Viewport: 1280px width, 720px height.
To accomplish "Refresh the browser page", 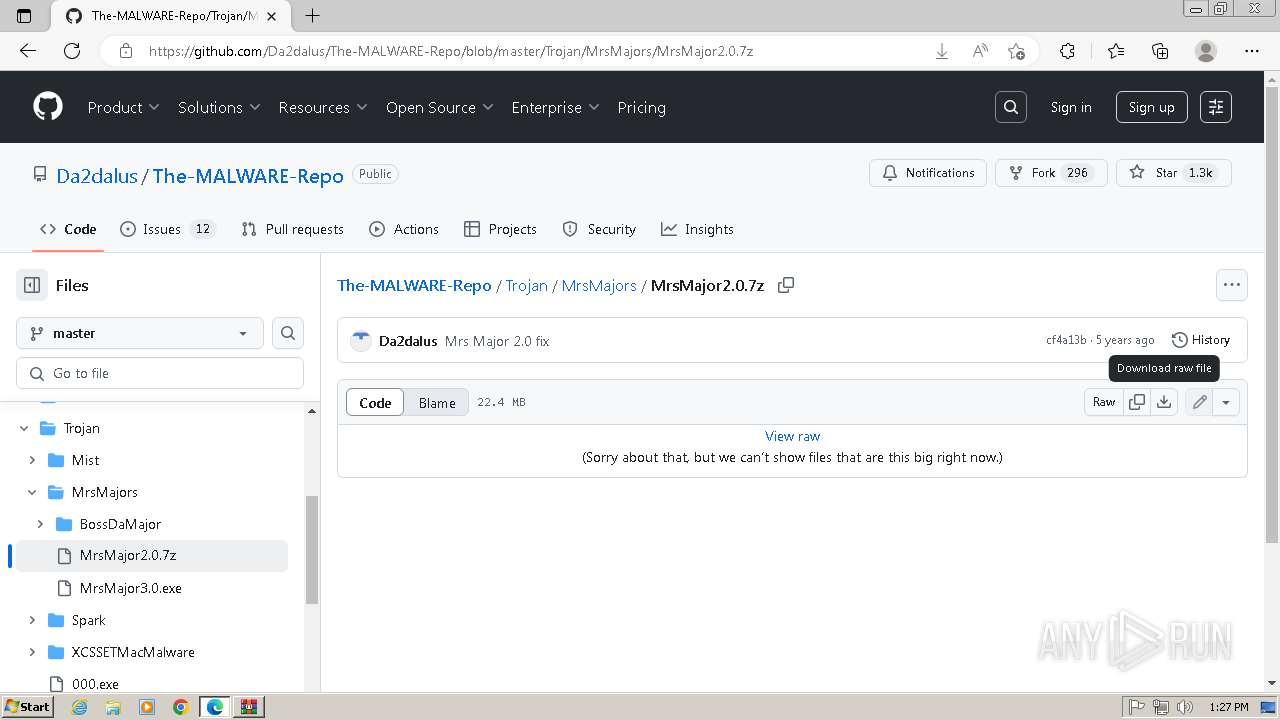I will pos(71,51).
